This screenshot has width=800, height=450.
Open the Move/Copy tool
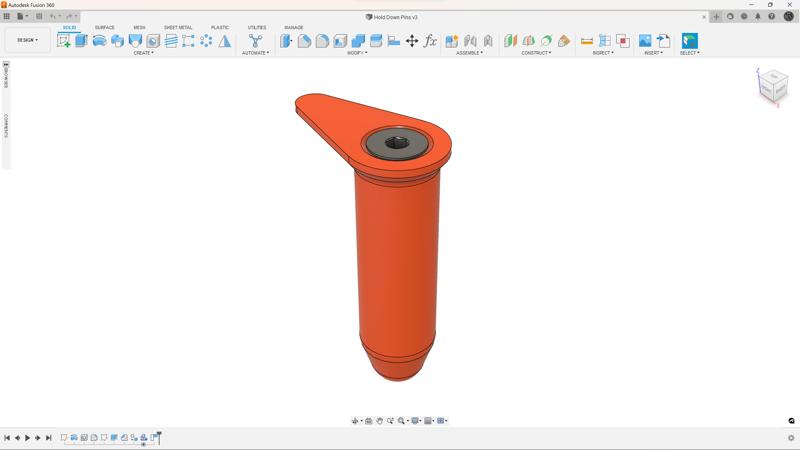point(412,41)
